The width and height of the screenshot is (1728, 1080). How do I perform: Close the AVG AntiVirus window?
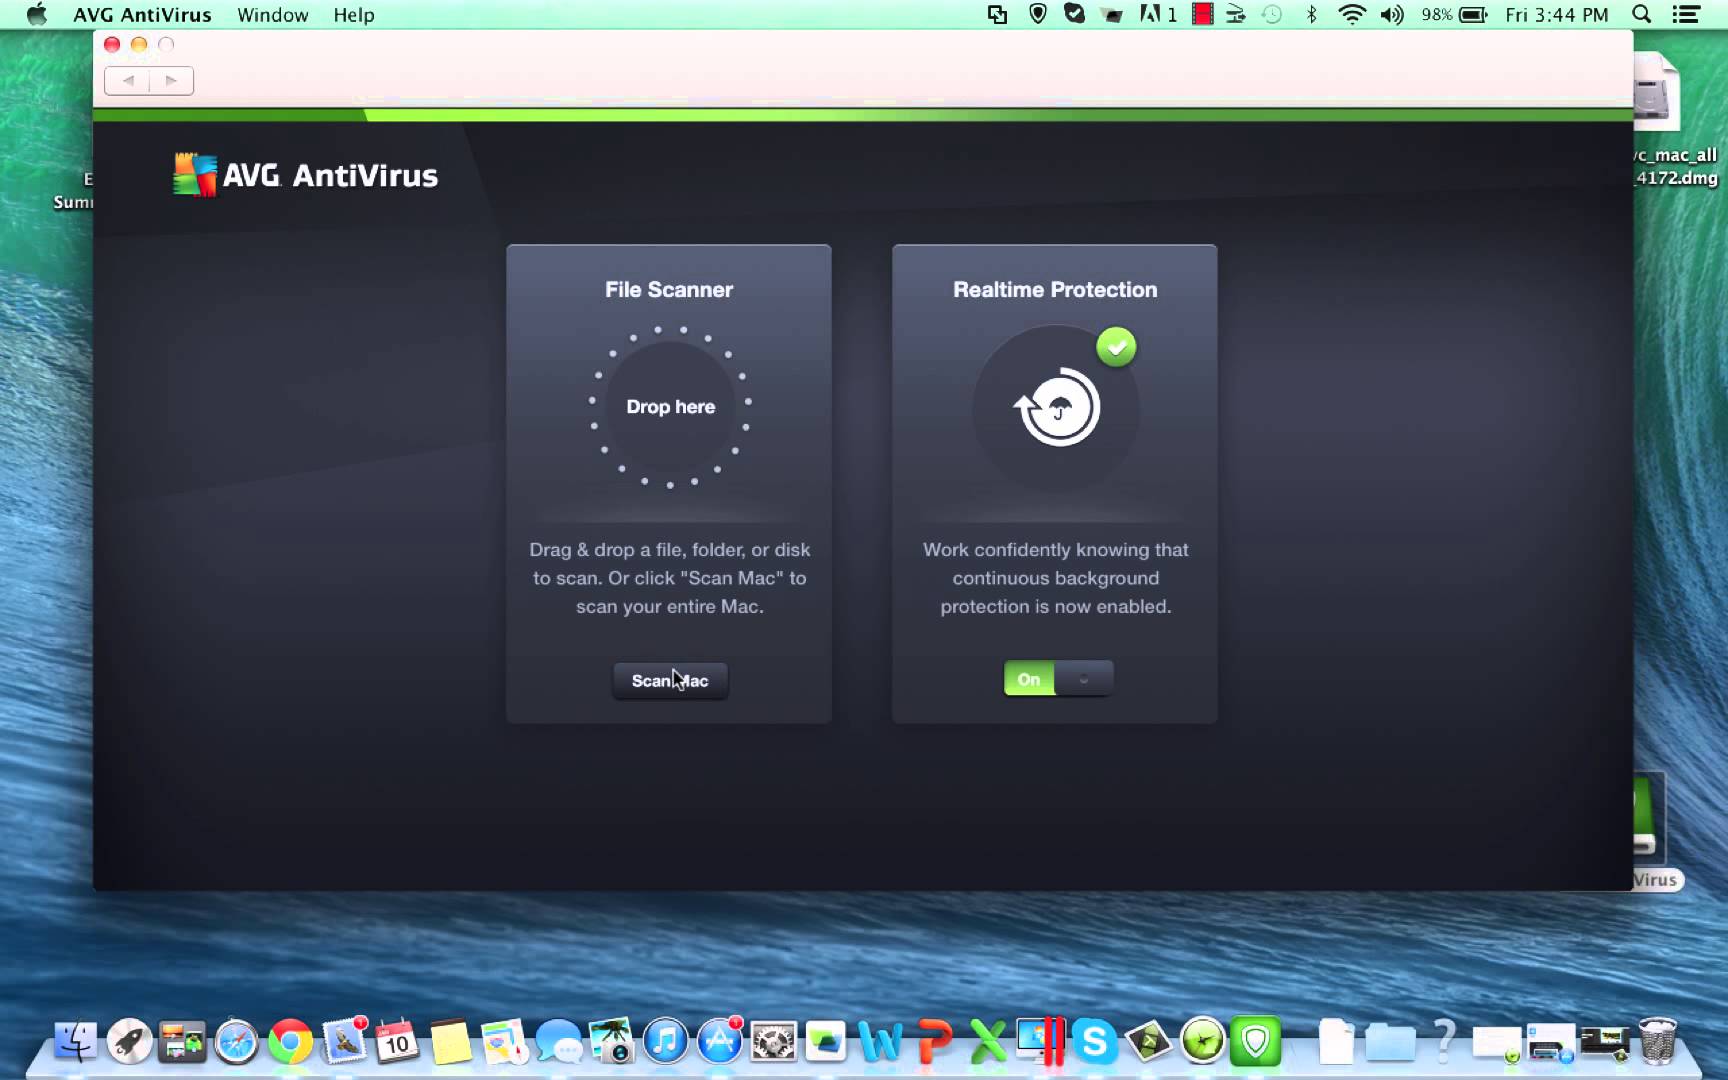tap(112, 44)
